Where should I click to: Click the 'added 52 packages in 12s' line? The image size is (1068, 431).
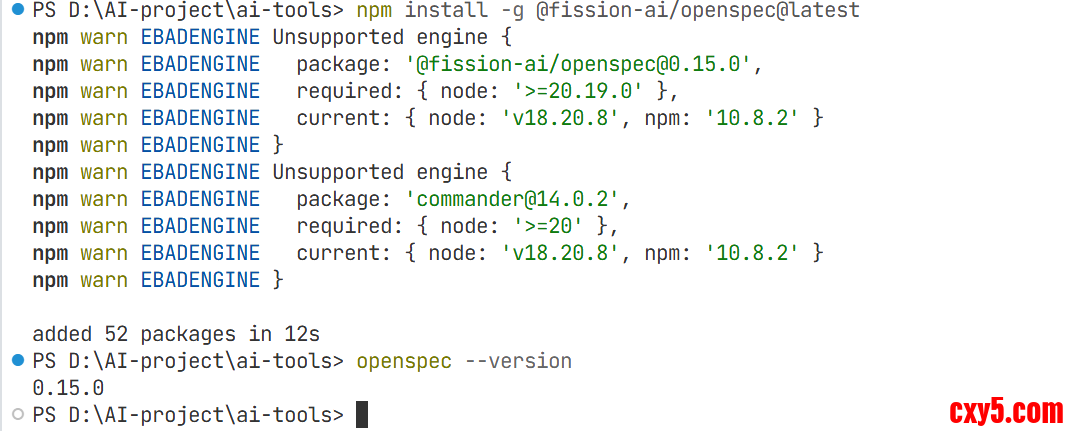click(x=175, y=333)
